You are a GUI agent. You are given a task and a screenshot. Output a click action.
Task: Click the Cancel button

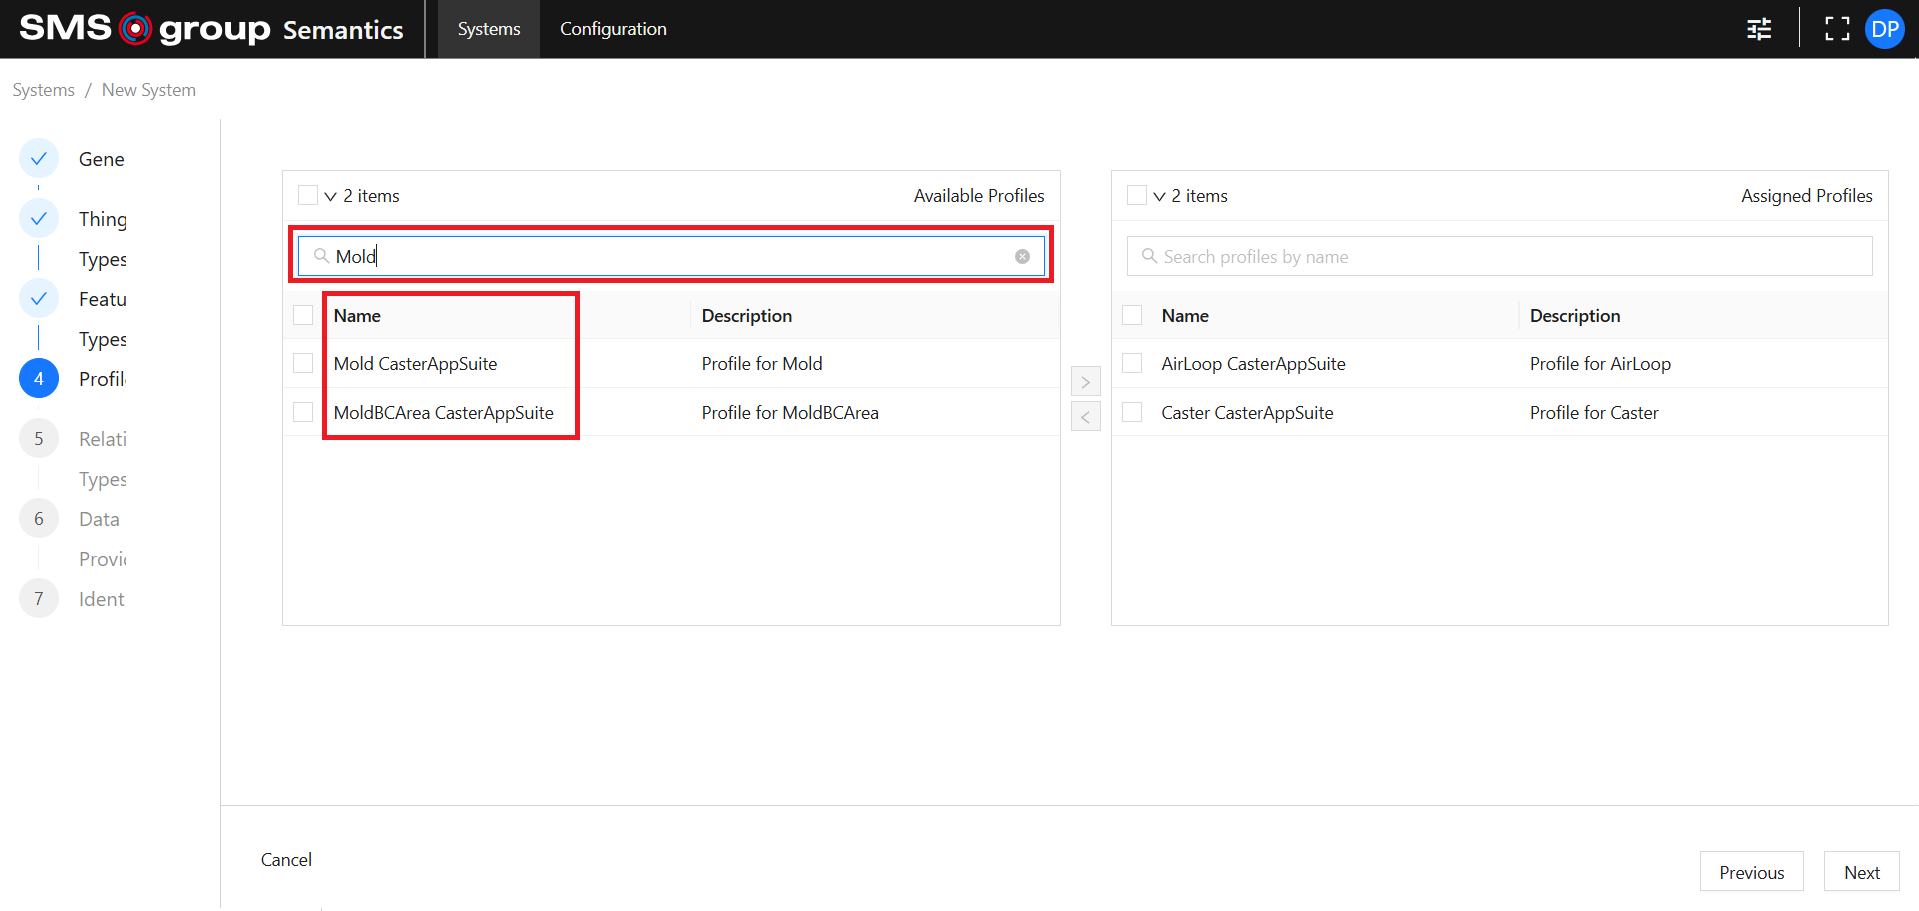pos(286,860)
